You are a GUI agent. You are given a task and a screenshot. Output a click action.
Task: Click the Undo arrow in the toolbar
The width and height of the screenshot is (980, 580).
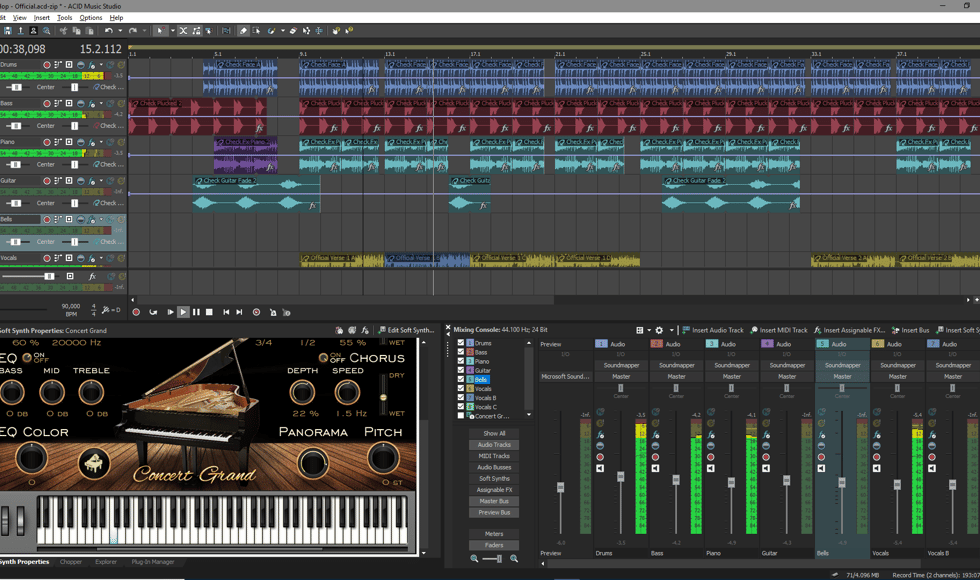pos(109,31)
